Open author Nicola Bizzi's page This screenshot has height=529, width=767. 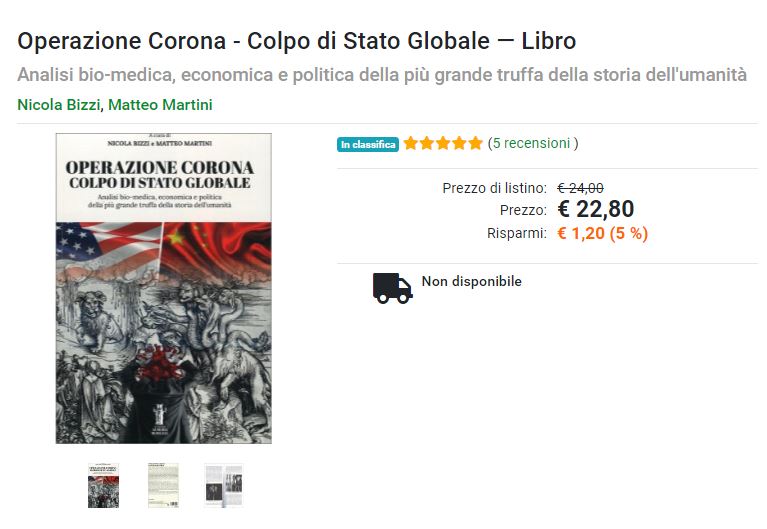59,105
